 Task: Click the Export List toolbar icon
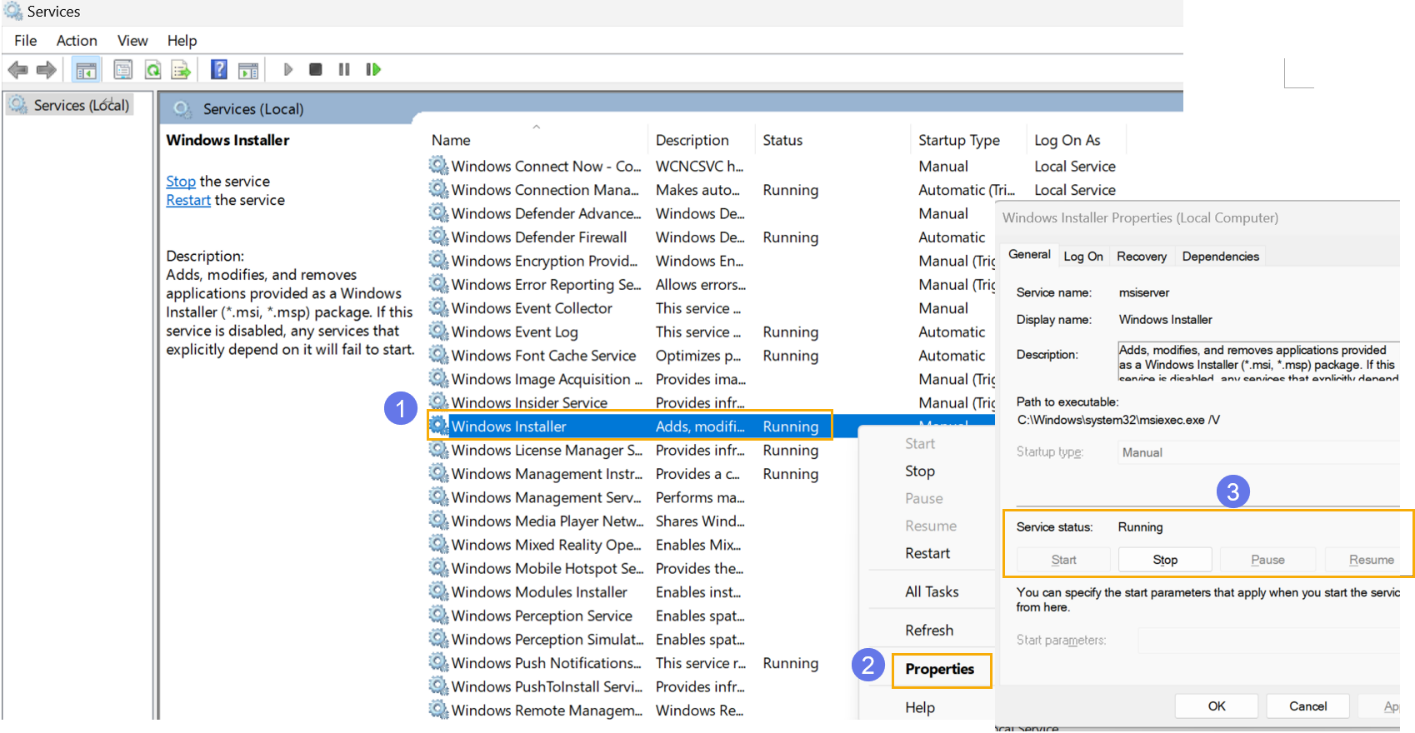[181, 70]
